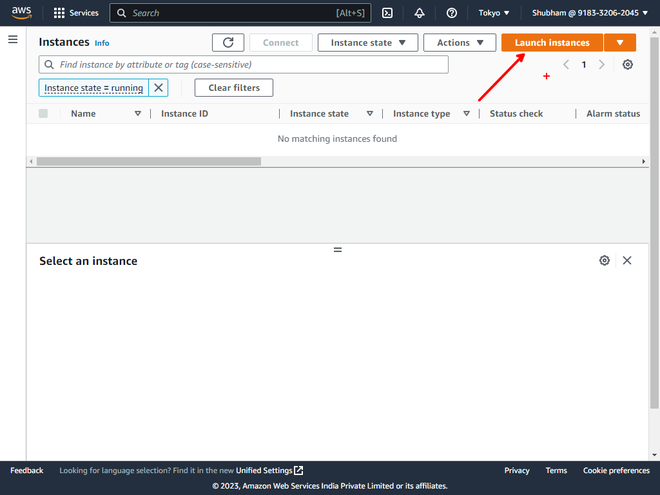Open the CloudShell icon in top bar
The width and height of the screenshot is (660, 495).
click(387, 13)
